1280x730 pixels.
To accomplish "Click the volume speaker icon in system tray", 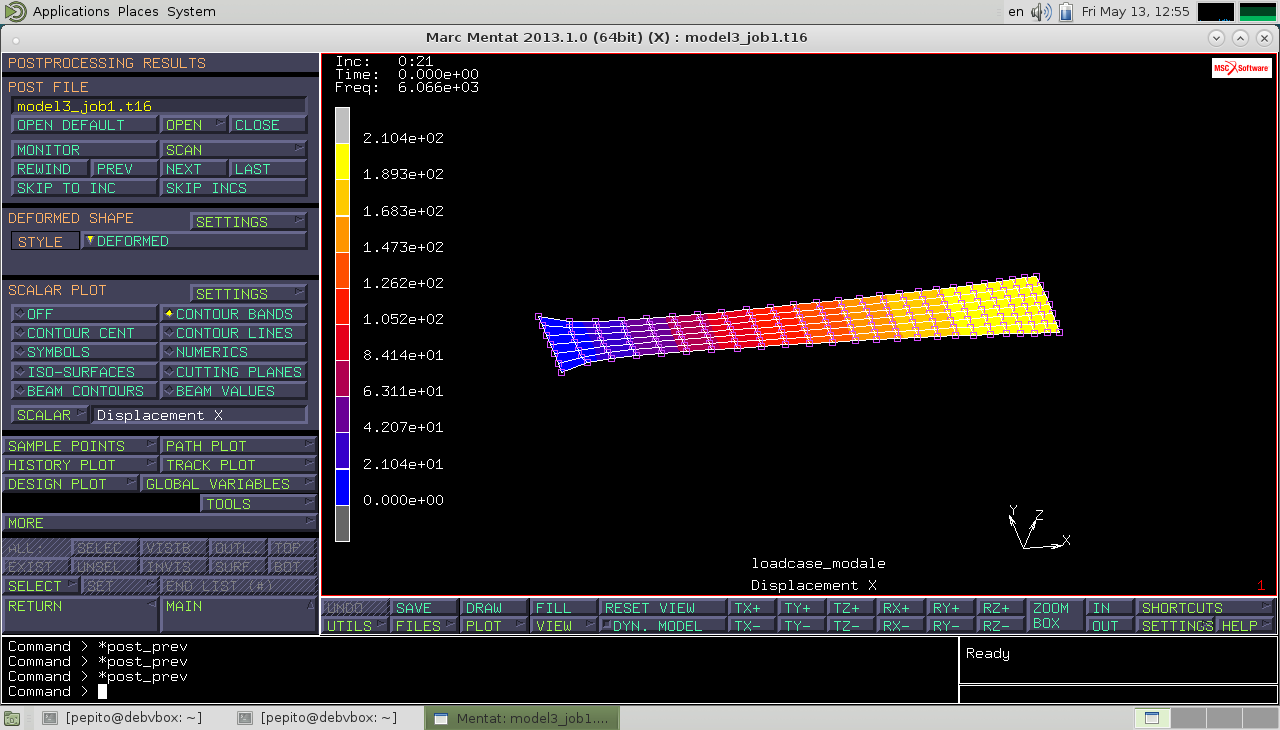I will 1041,12.
